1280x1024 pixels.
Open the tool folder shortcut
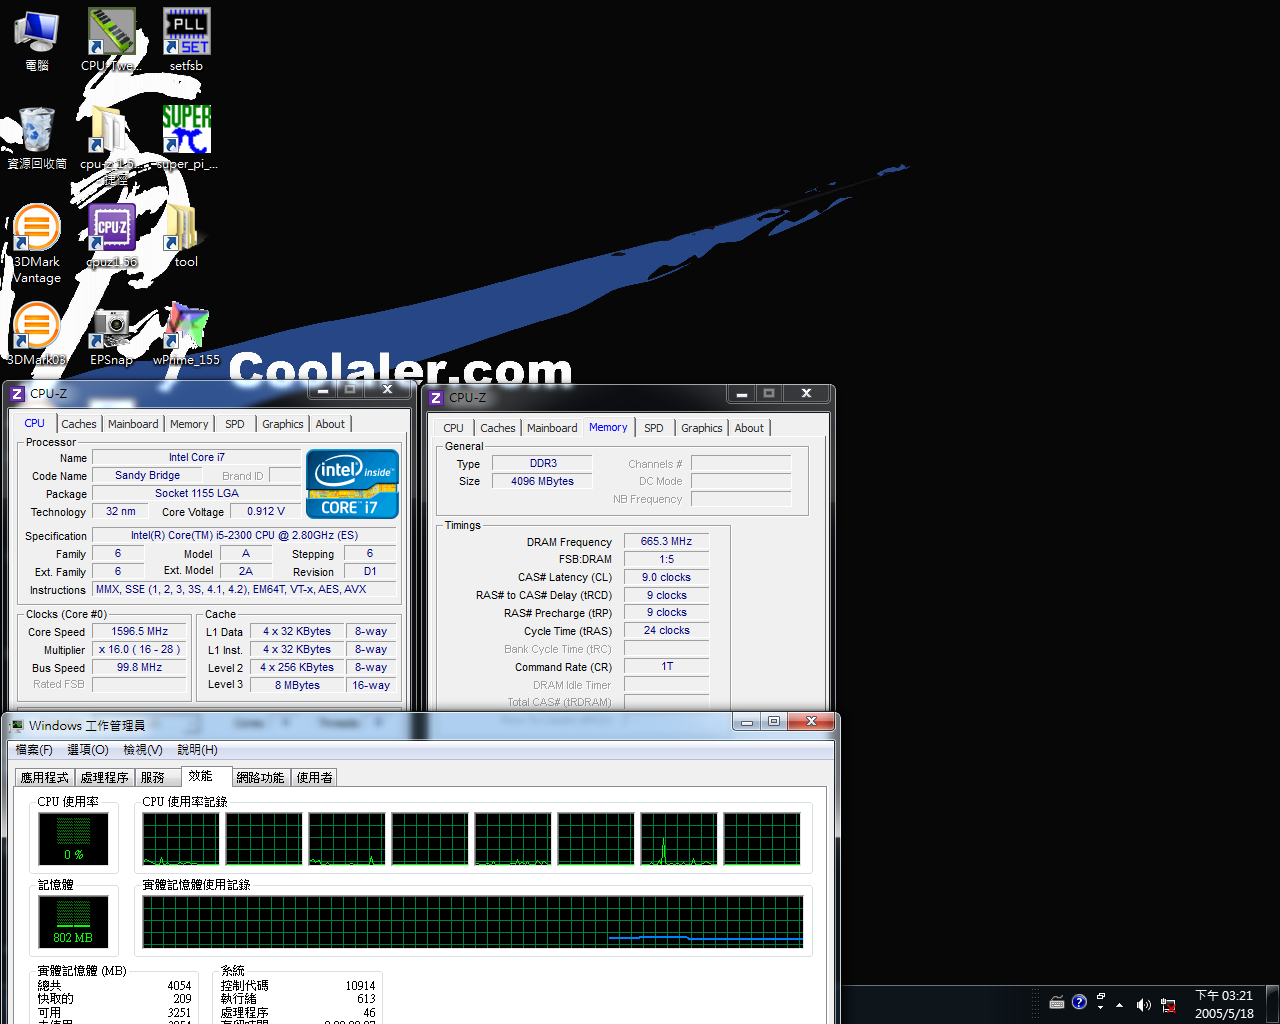tap(186, 236)
